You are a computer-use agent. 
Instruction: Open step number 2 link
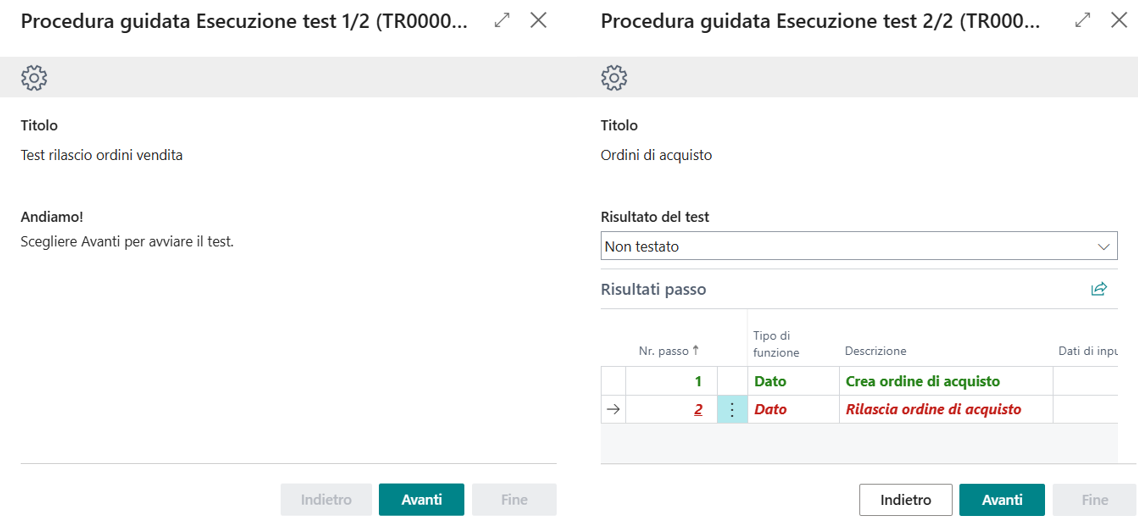(698, 409)
